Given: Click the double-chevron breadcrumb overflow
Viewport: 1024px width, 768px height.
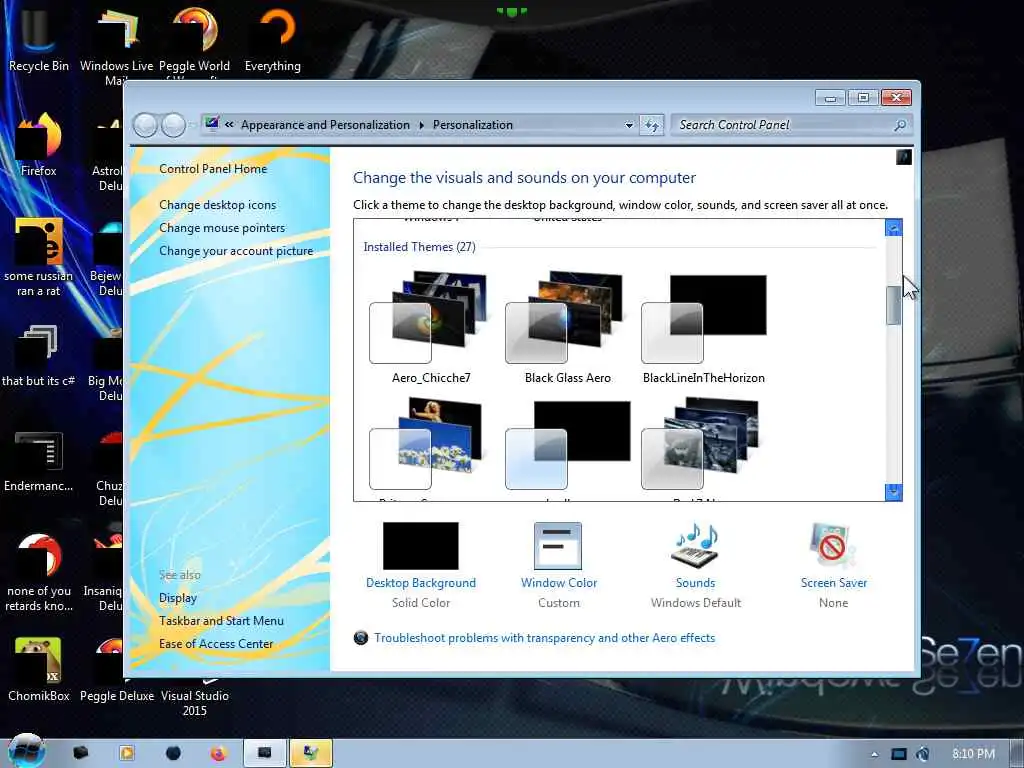Looking at the screenshot, I should tap(229, 125).
